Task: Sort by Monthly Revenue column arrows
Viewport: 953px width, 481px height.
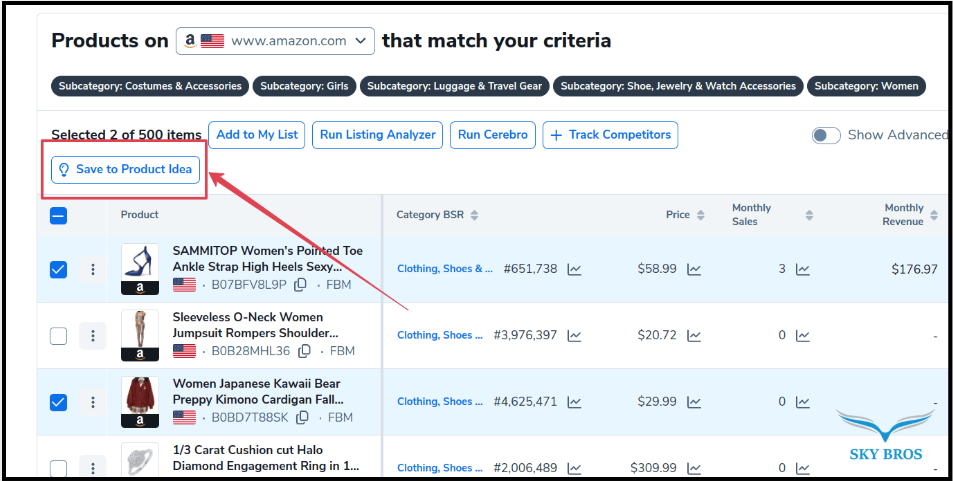Action: point(934,215)
